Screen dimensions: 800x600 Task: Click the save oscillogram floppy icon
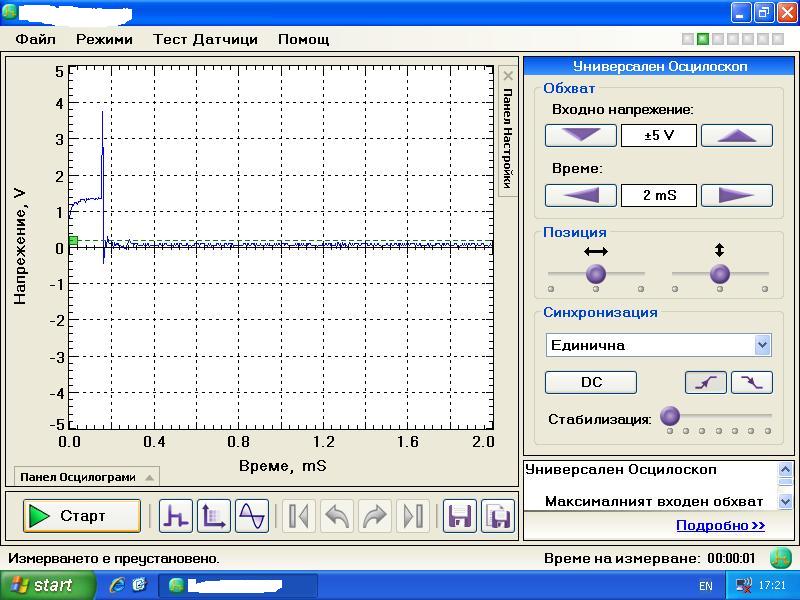[460, 516]
